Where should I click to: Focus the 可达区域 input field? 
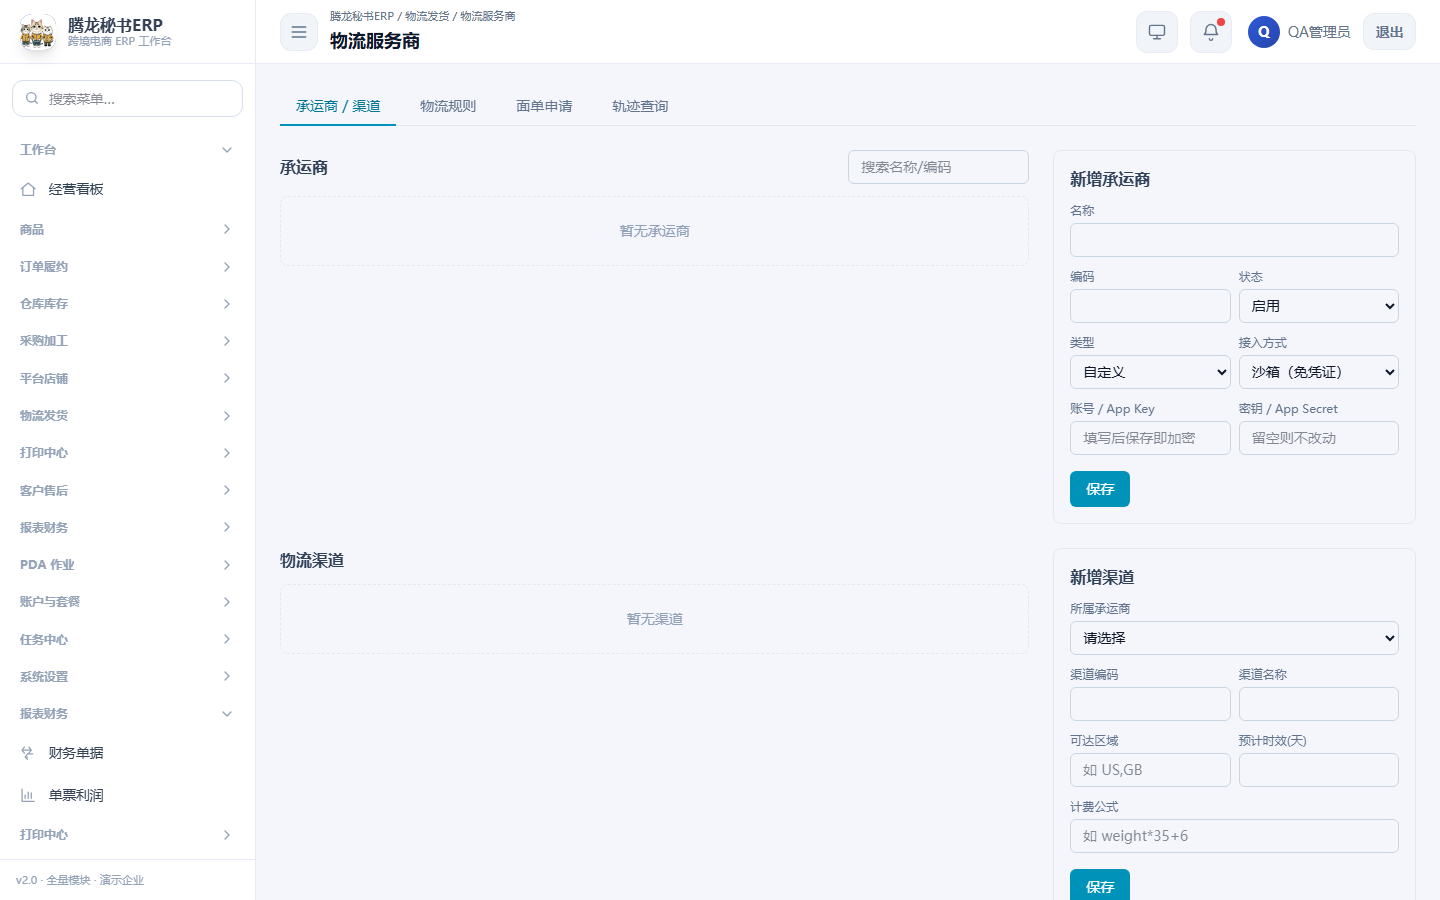tap(1150, 770)
